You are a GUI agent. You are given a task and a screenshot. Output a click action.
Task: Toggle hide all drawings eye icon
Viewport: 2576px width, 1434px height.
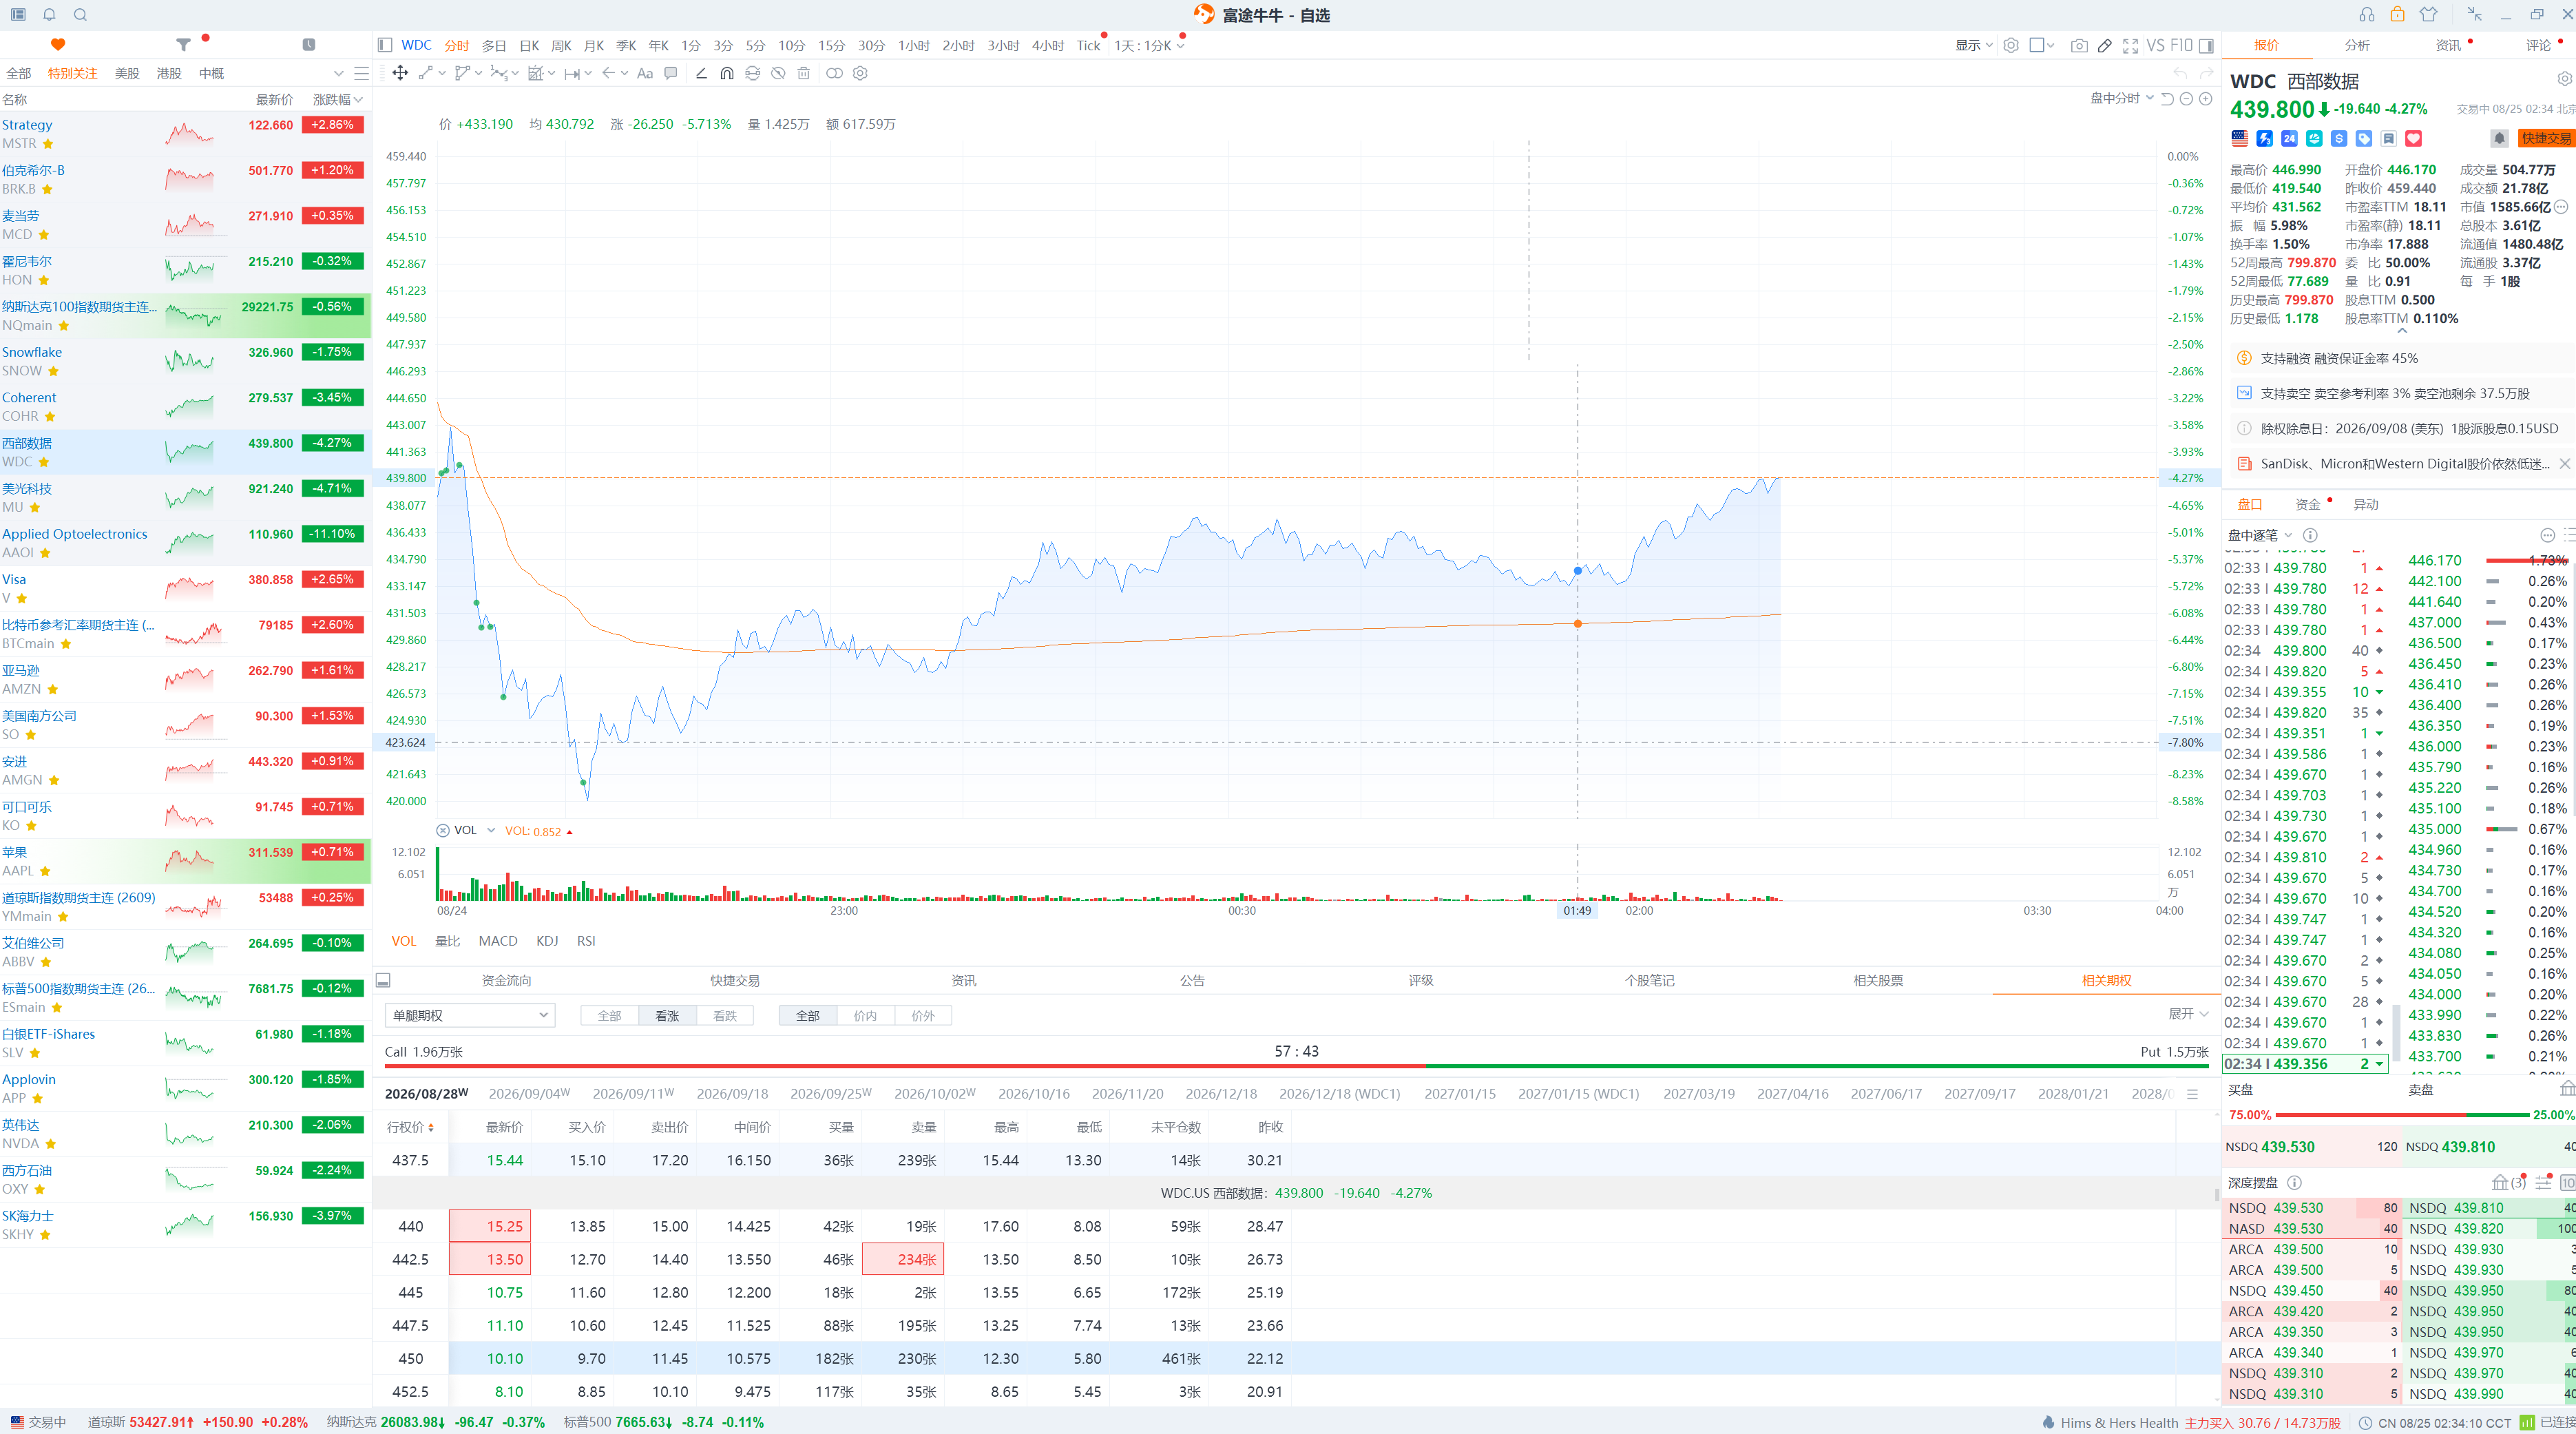coord(778,73)
